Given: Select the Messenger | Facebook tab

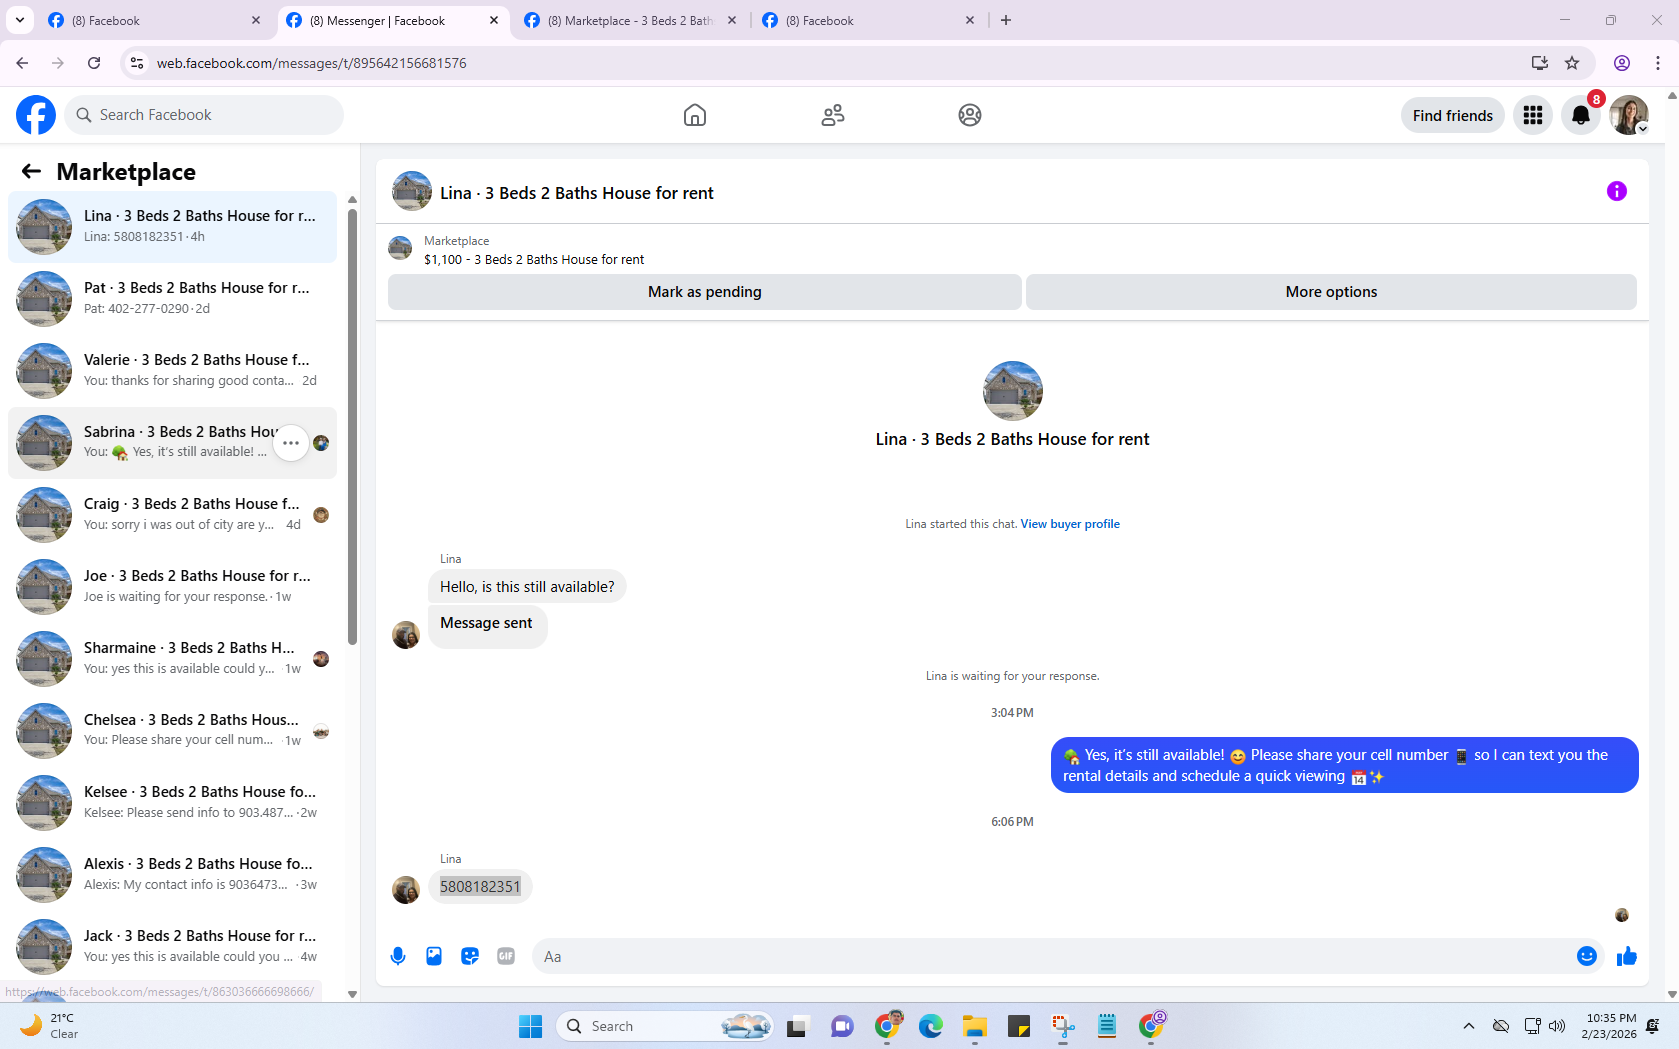Looking at the screenshot, I should point(392,20).
